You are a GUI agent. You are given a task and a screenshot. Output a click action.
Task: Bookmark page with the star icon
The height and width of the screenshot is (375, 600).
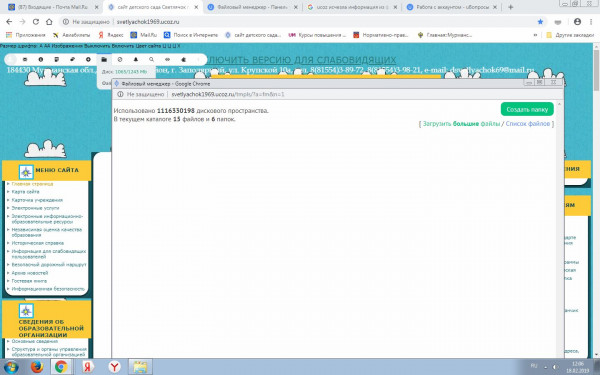click(x=540, y=22)
